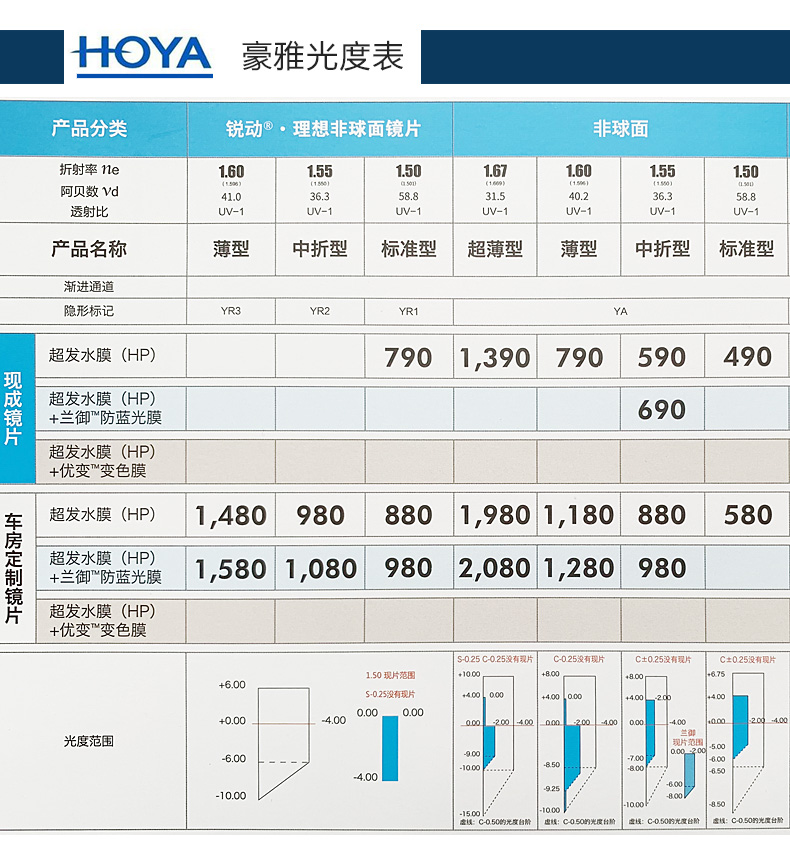Click the 透射比 row label
Viewport: 790px width, 865px height.
coord(89,211)
